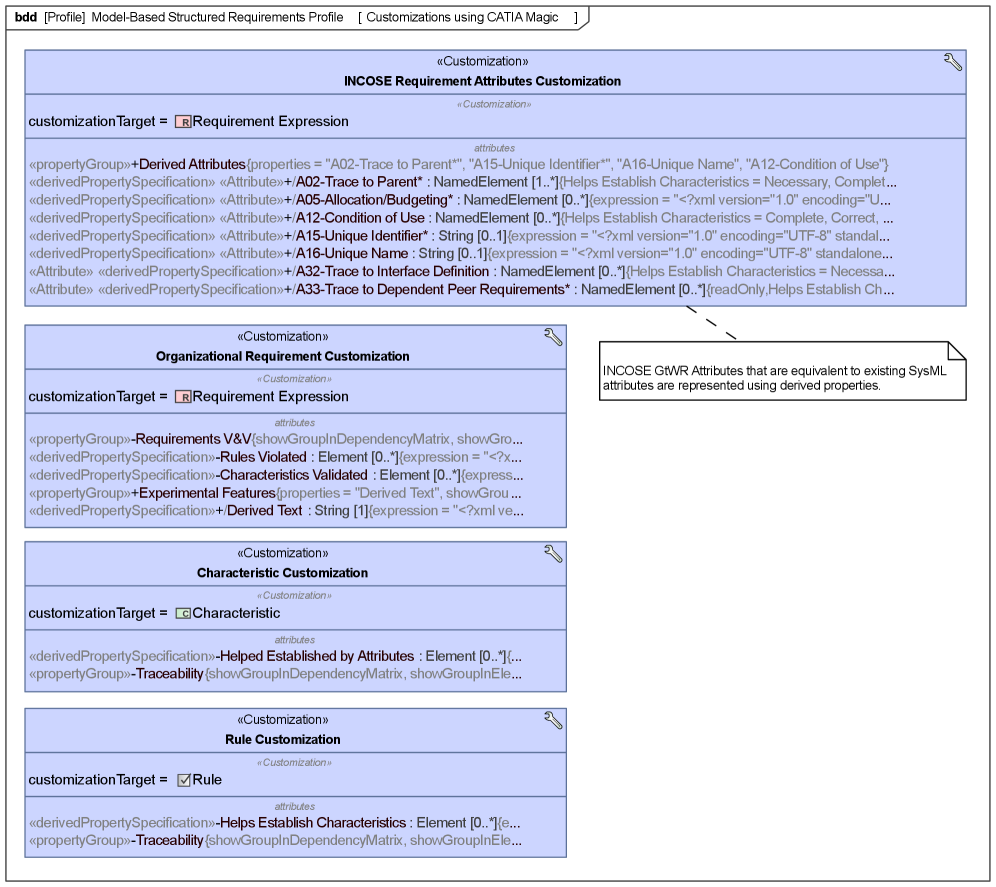This screenshot has height=887, width=996.
Task: Select the A16-Unique Name attribute
Action: tap(461, 254)
